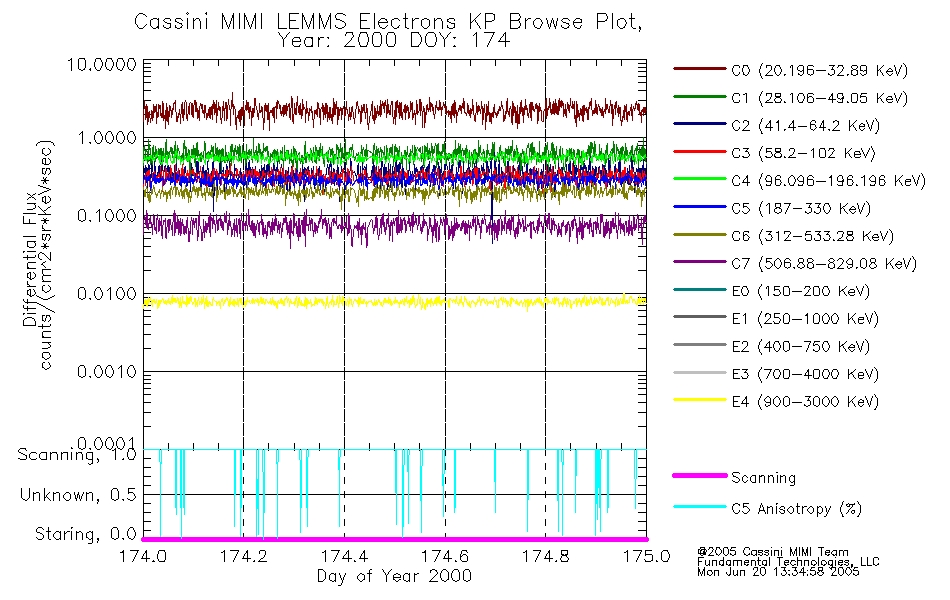Click the 10.0000 y-axis tick label
This screenshot has width=950, height=600.
pyautogui.click(x=102, y=64)
